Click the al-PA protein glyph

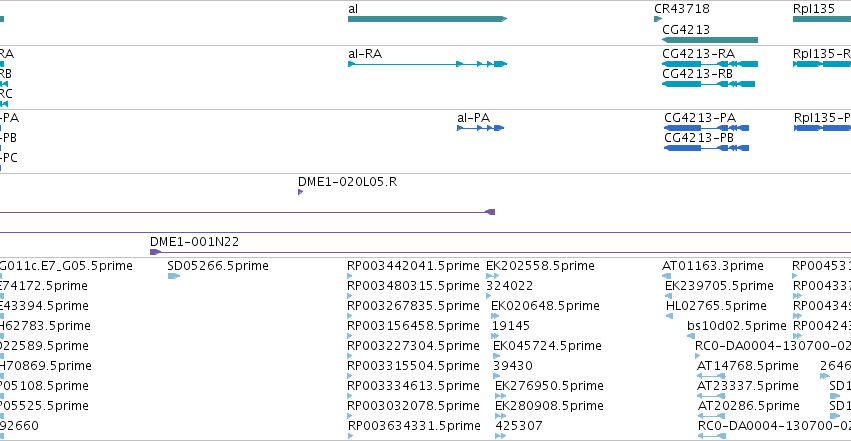click(480, 128)
